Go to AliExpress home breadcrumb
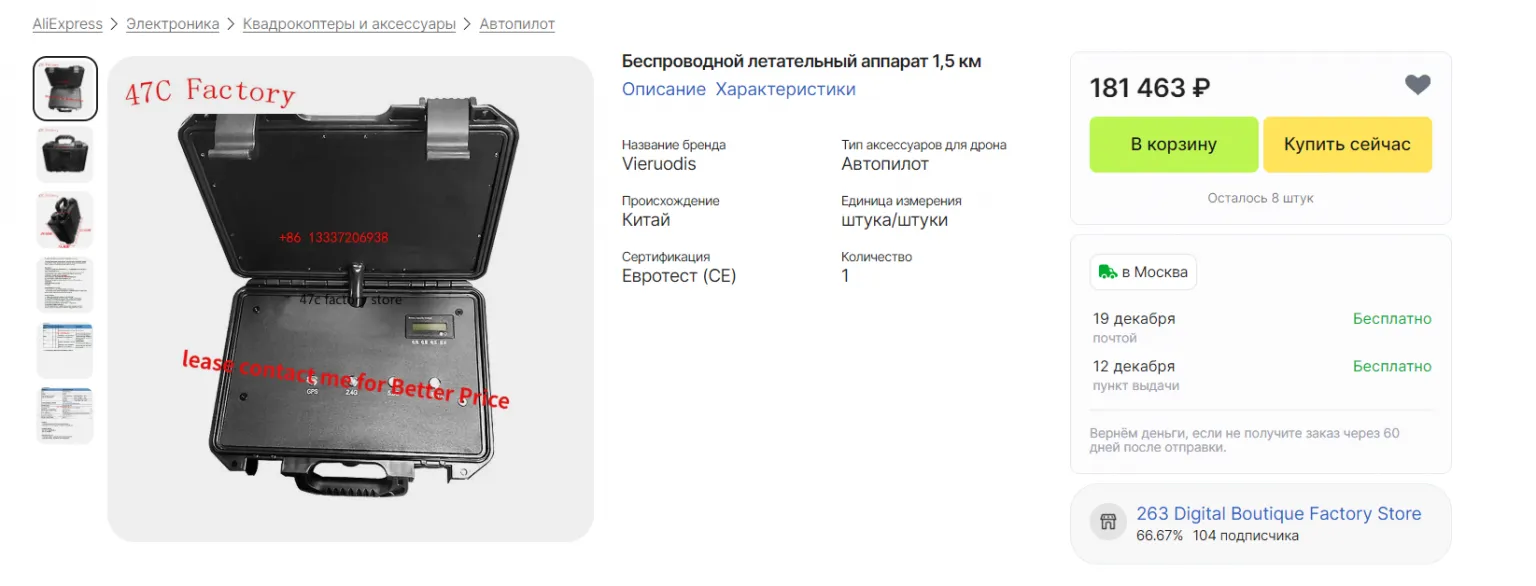The image size is (1536, 586). (x=67, y=24)
